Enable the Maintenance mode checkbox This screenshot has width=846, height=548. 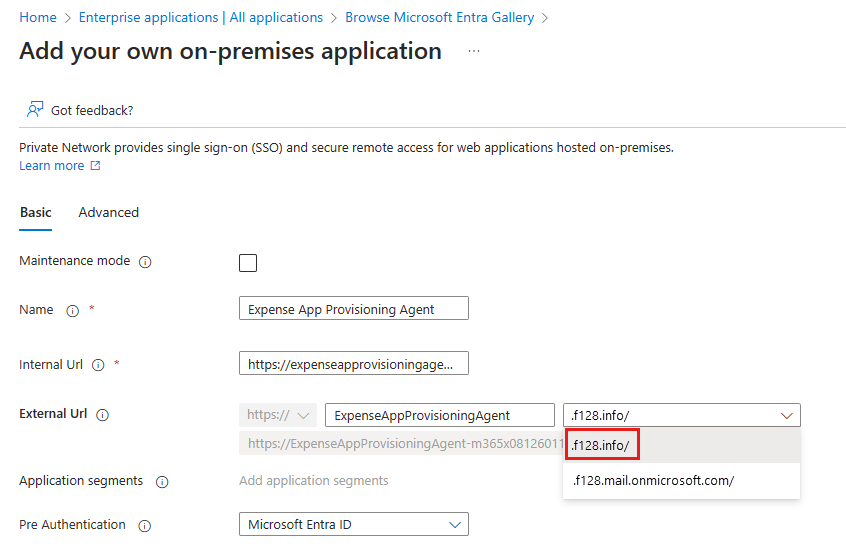coord(248,263)
